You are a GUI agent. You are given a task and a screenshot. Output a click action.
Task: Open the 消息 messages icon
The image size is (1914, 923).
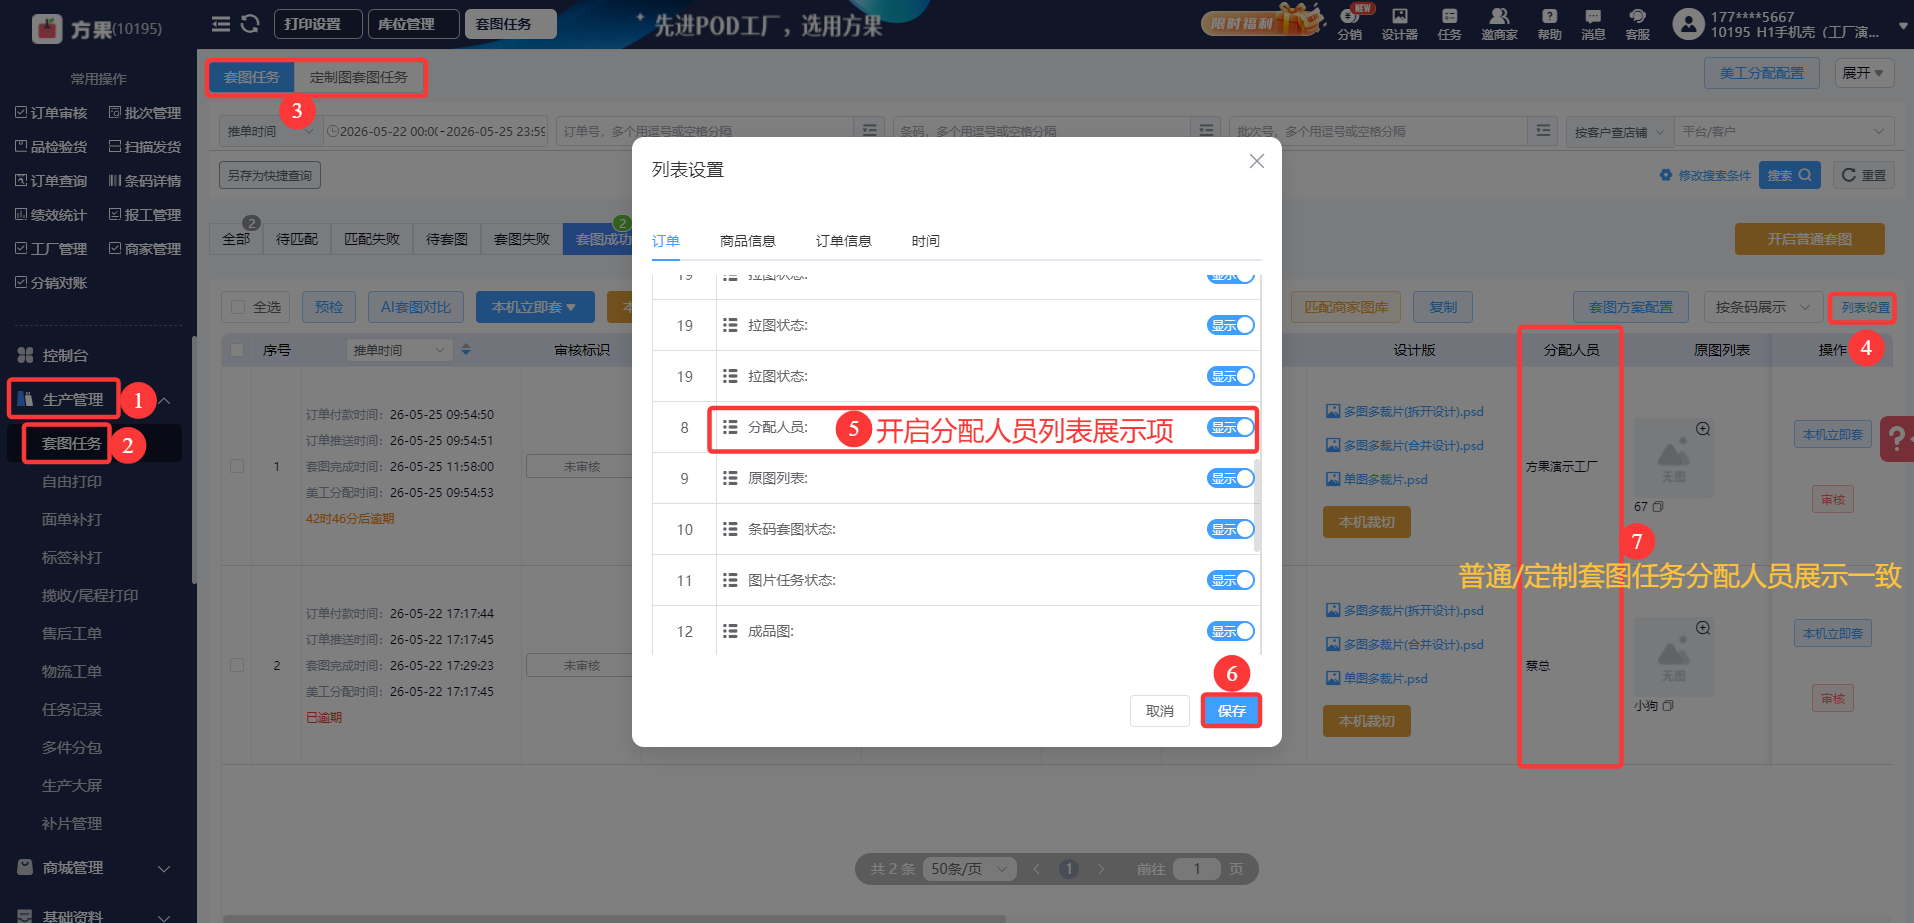click(1593, 24)
